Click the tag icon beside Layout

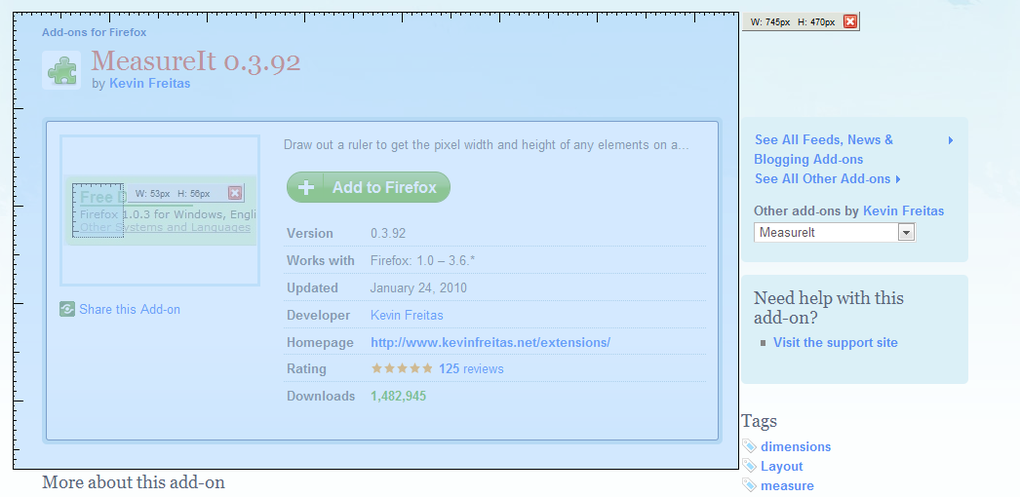coord(749,466)
